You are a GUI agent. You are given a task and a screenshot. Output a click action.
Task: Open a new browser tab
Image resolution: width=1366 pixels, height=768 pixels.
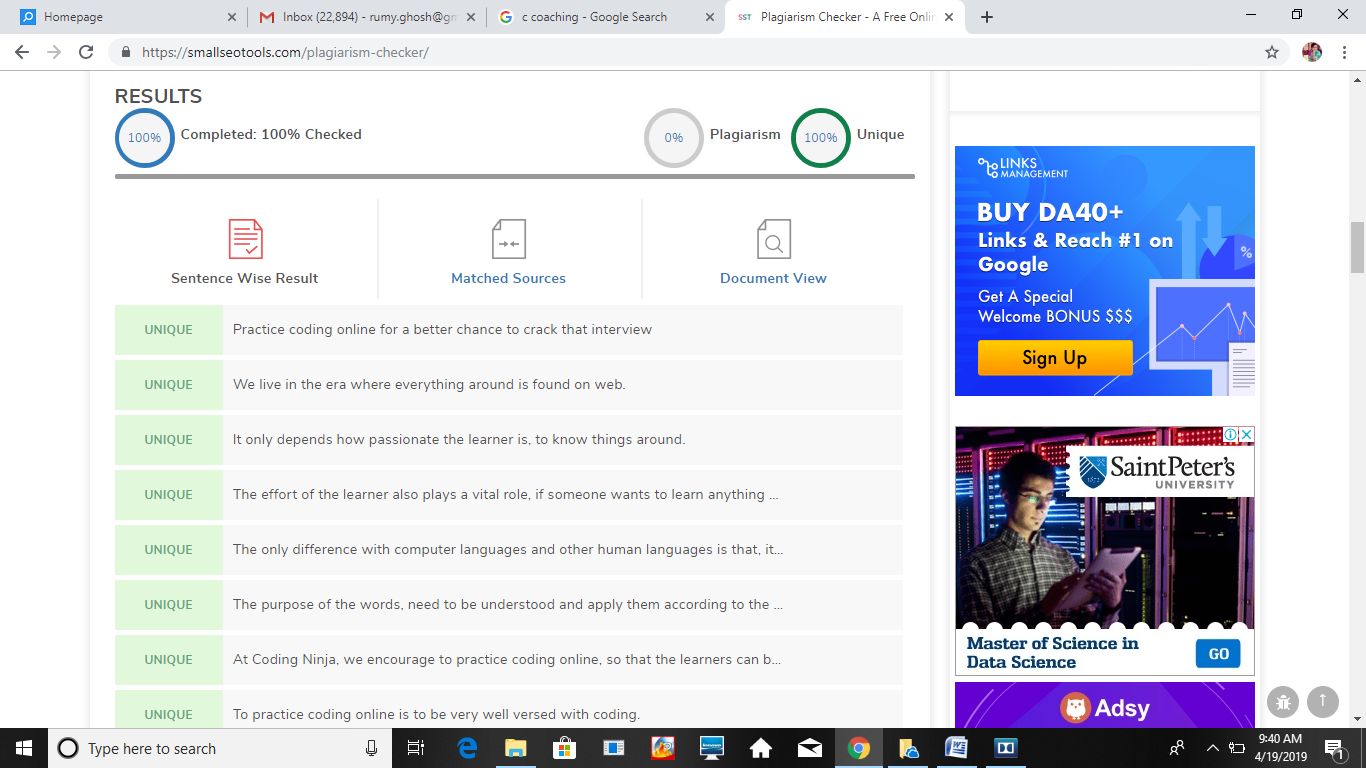[987, 17]
